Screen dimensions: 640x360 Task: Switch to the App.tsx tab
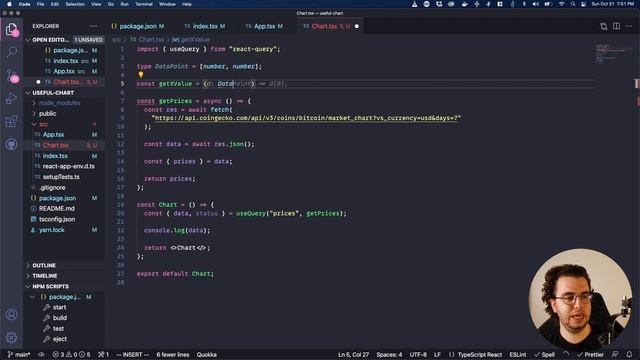click(264, 26)
